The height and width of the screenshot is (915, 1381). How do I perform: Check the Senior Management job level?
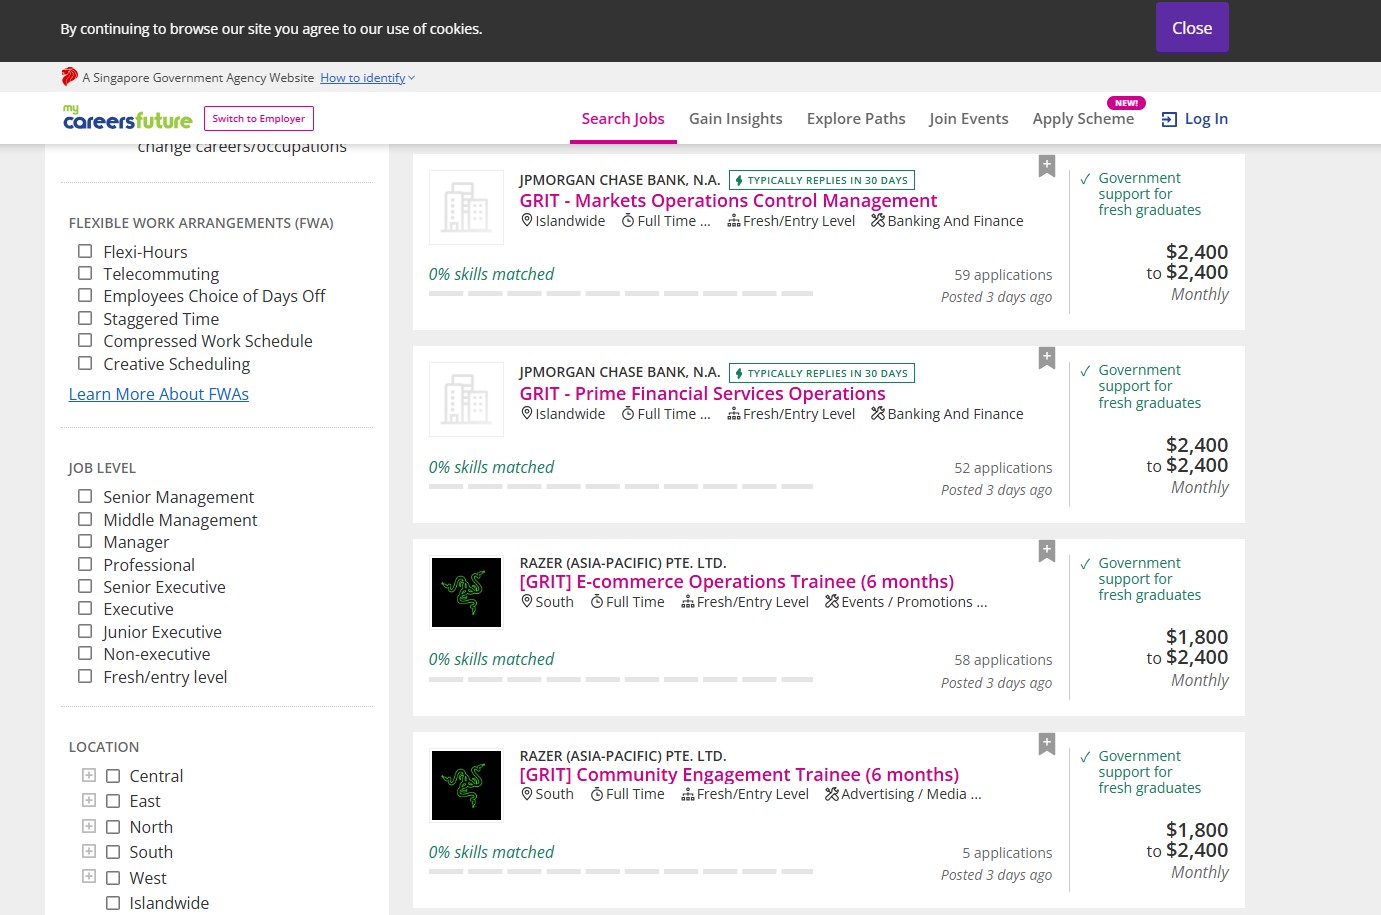pyautogui.click(x=85, y=497)
